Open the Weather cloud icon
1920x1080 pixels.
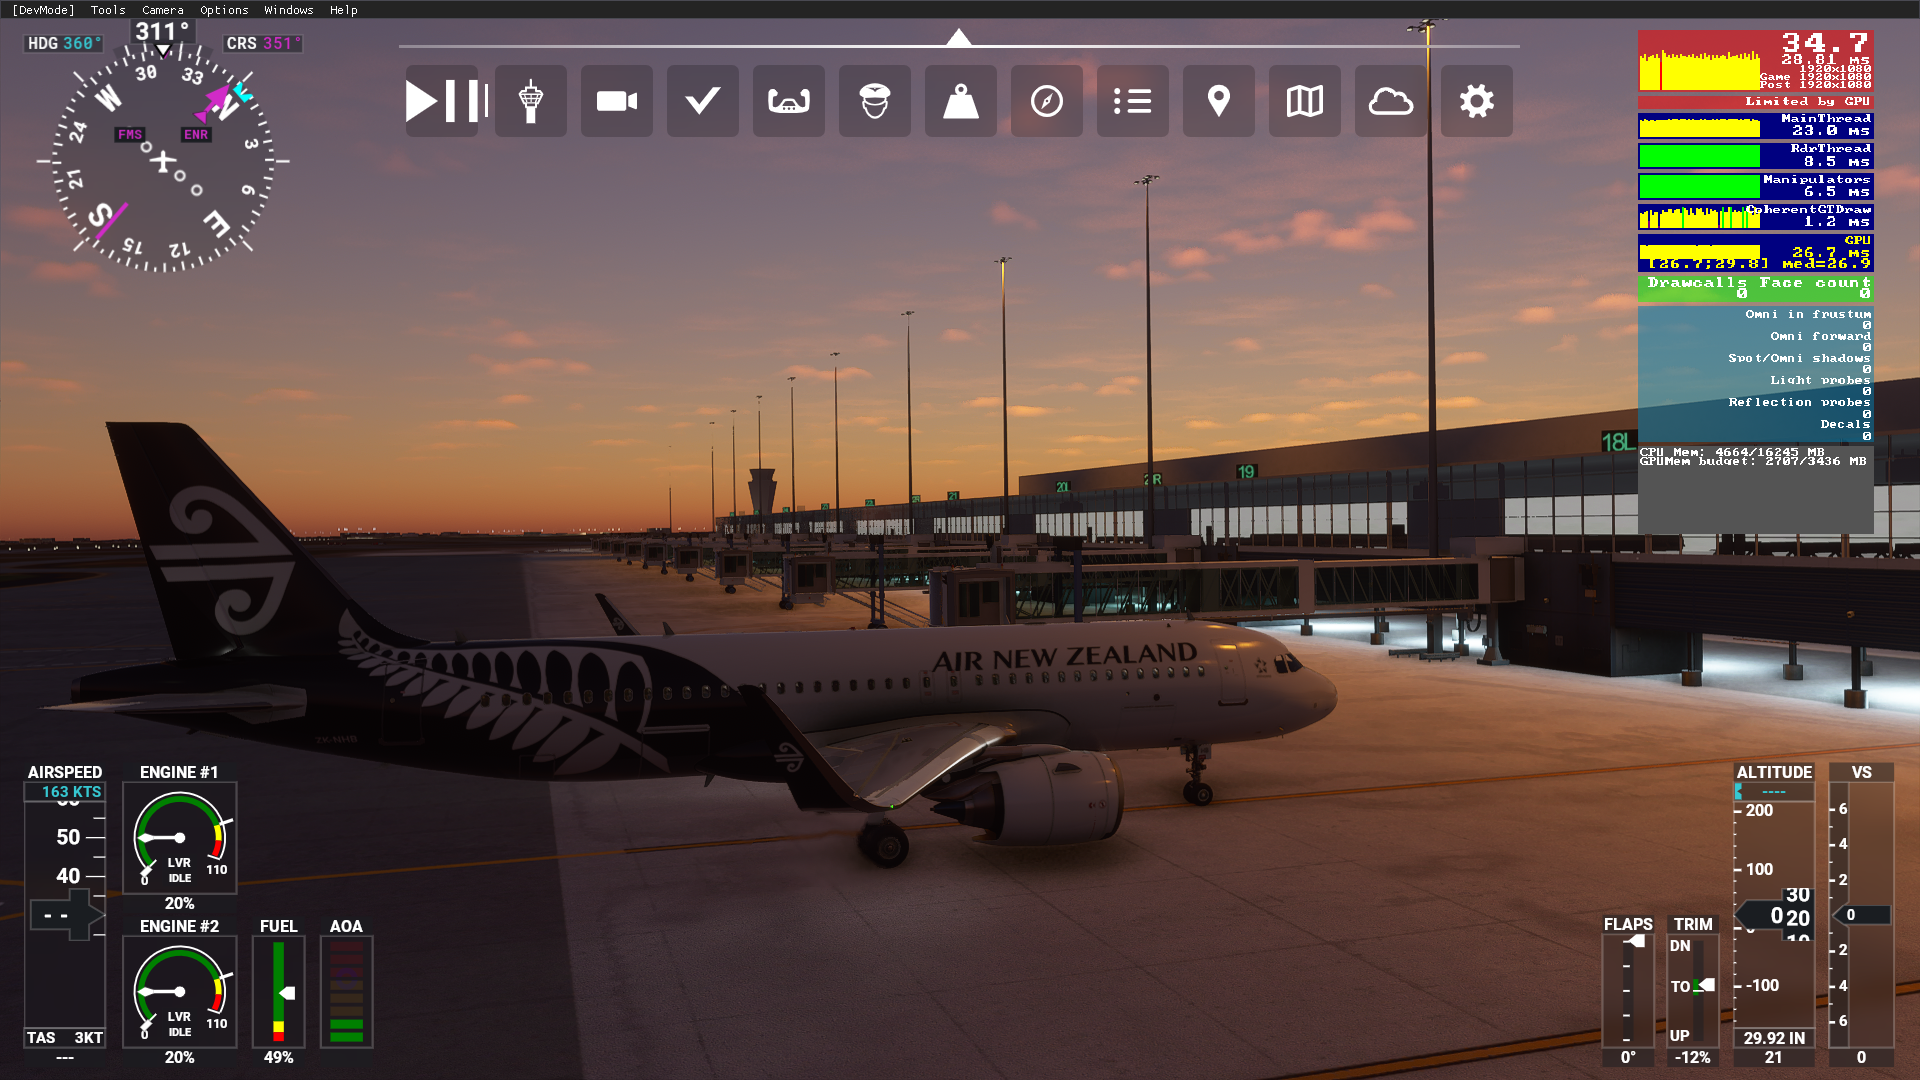pyautogui.click(x=1391, y=101)
